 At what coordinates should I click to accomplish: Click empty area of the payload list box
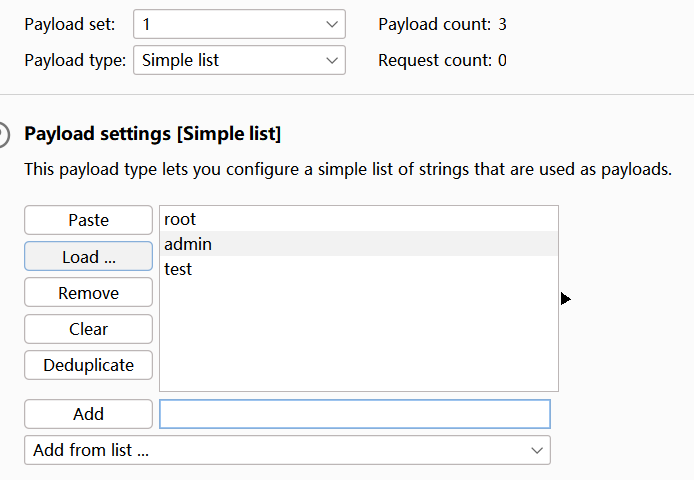[359, 337]
